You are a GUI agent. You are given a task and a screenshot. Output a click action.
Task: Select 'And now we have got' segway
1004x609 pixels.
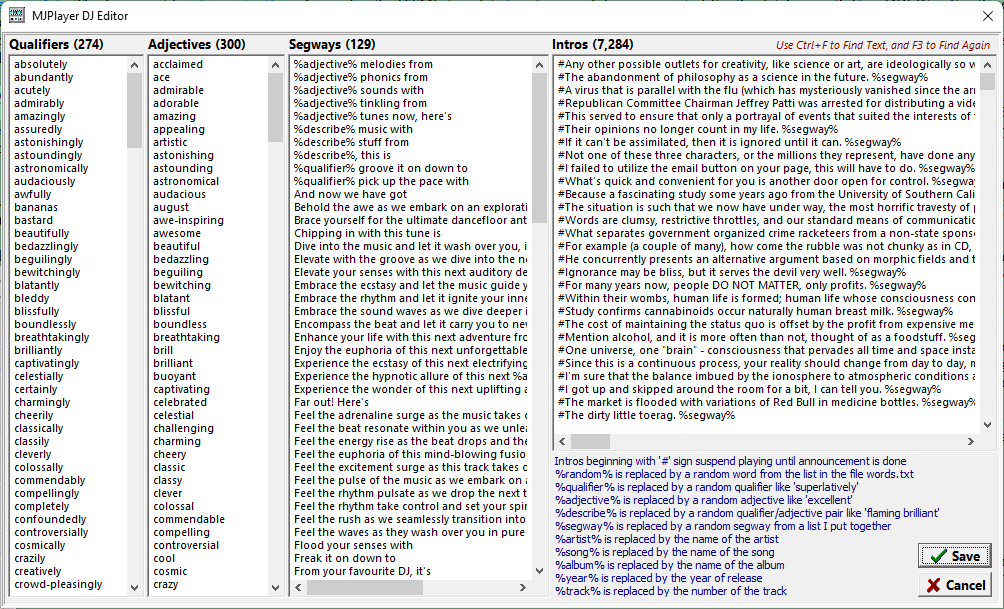pyautogui.click(x=350, y=195)
